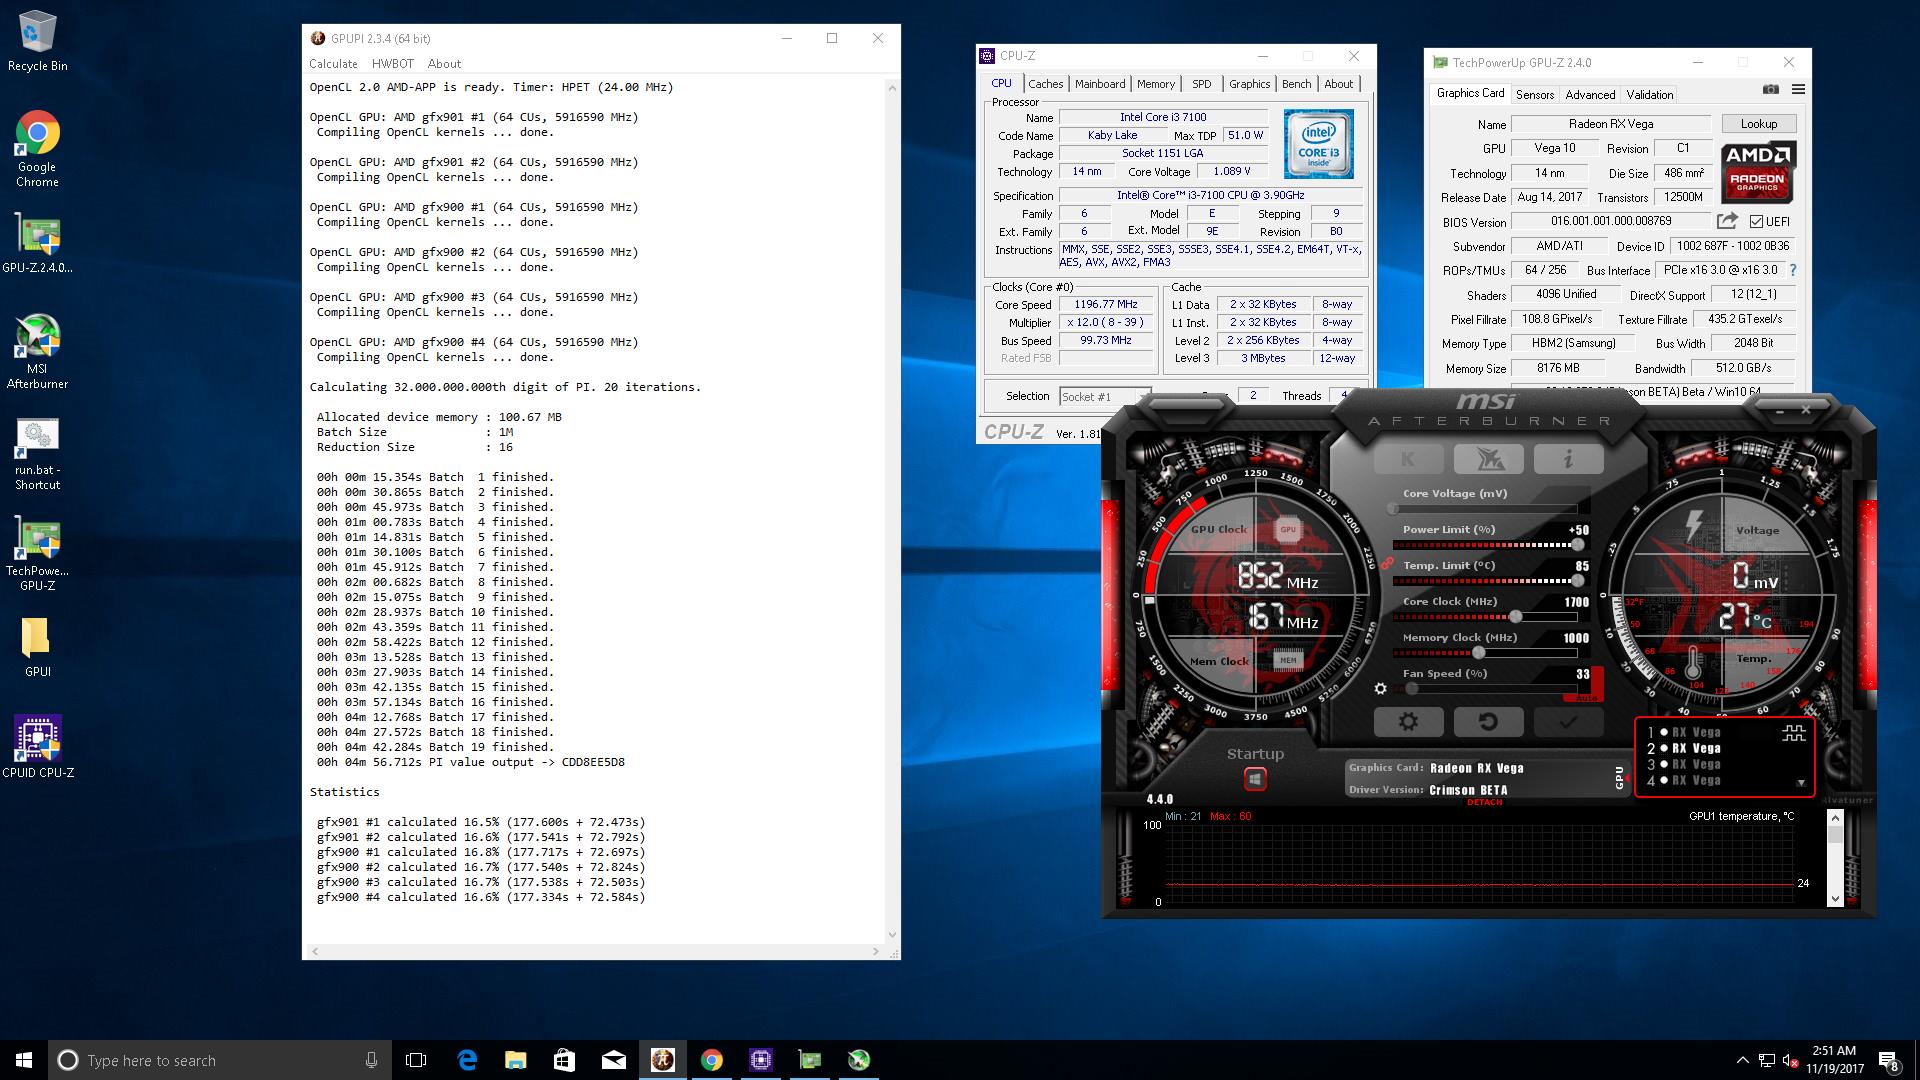Open the Microsoft Store taskbar icon

(565, 1060)
